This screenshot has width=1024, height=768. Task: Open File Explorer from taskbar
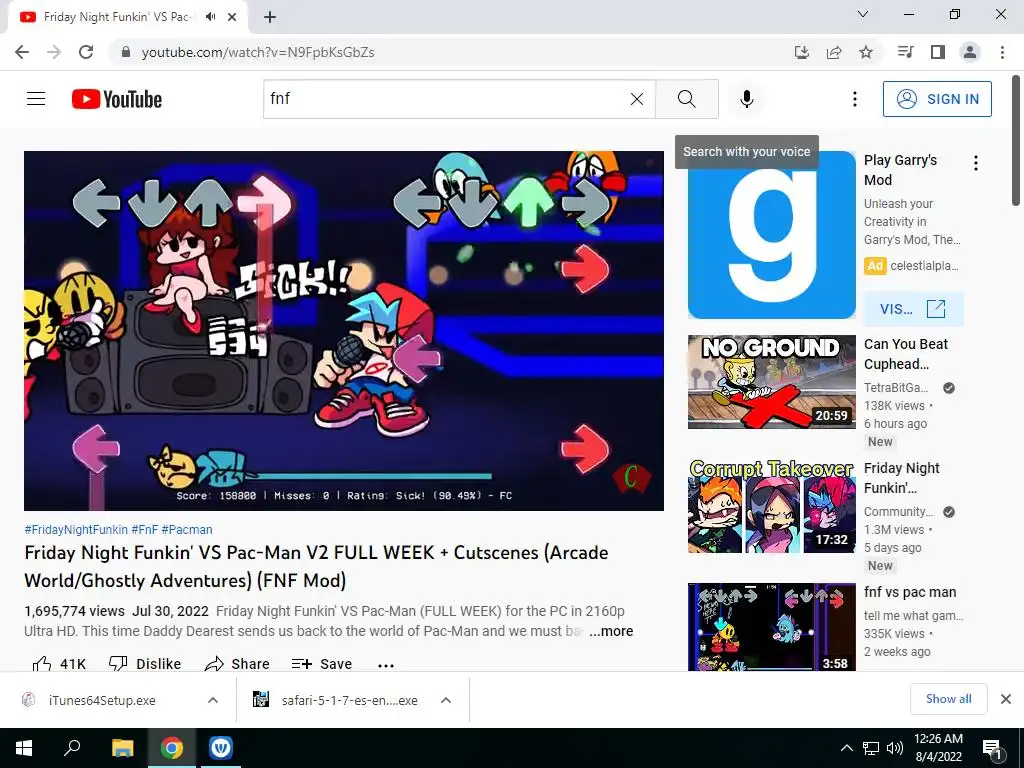point(122,748)
